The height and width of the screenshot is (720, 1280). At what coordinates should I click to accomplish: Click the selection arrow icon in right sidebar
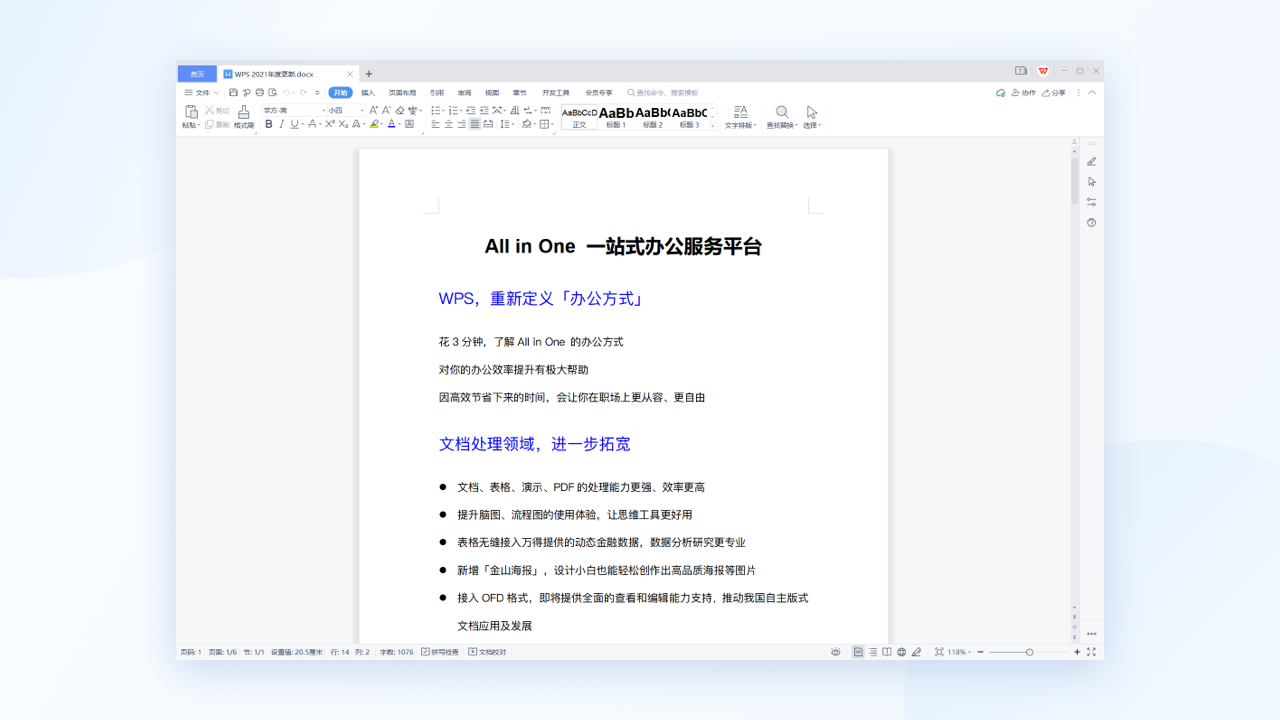click(x=1091, y=182)
